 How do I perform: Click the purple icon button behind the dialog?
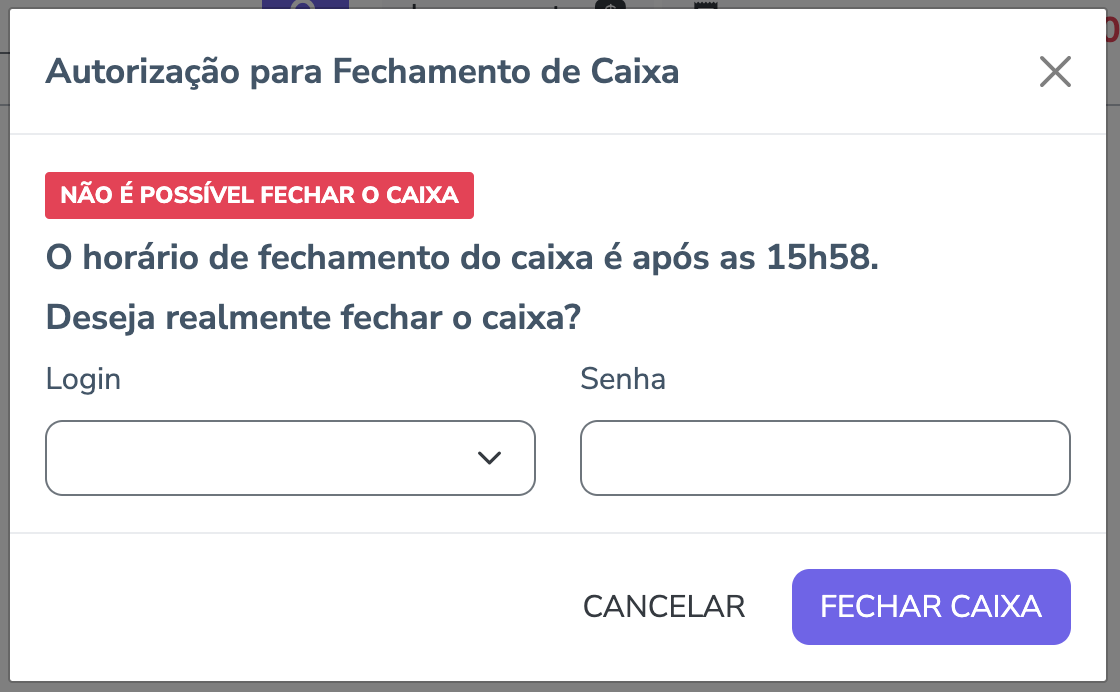coord(305,5)
